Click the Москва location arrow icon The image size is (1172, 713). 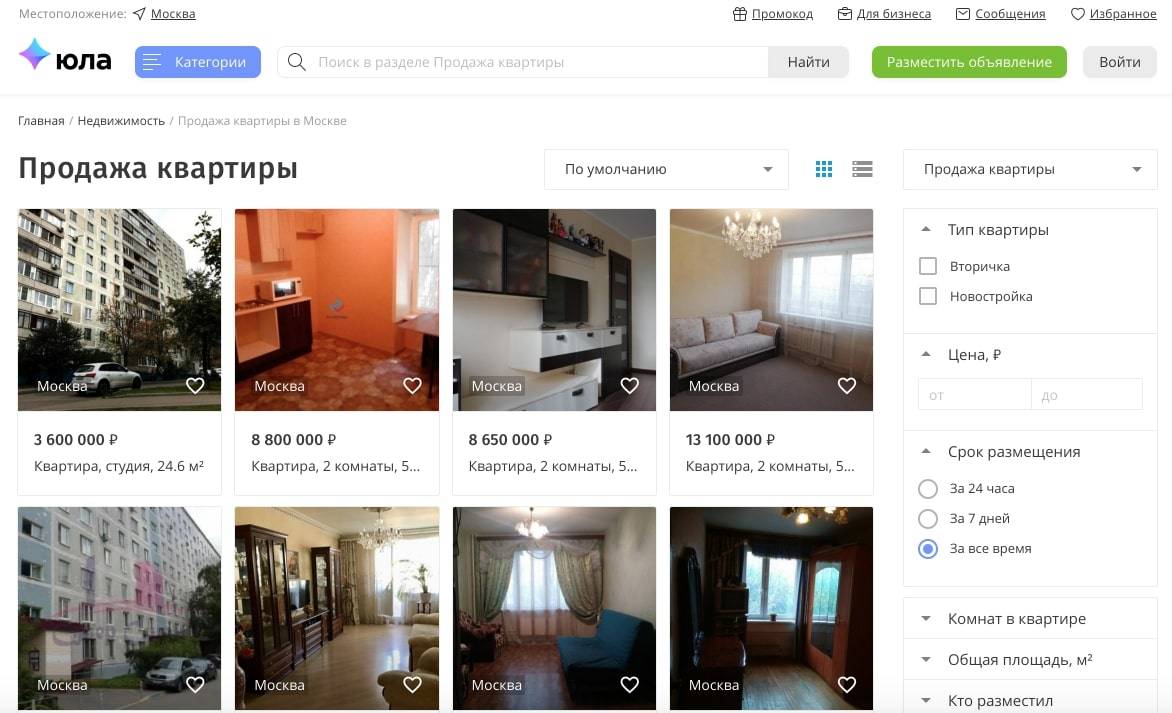pos(139,13)
